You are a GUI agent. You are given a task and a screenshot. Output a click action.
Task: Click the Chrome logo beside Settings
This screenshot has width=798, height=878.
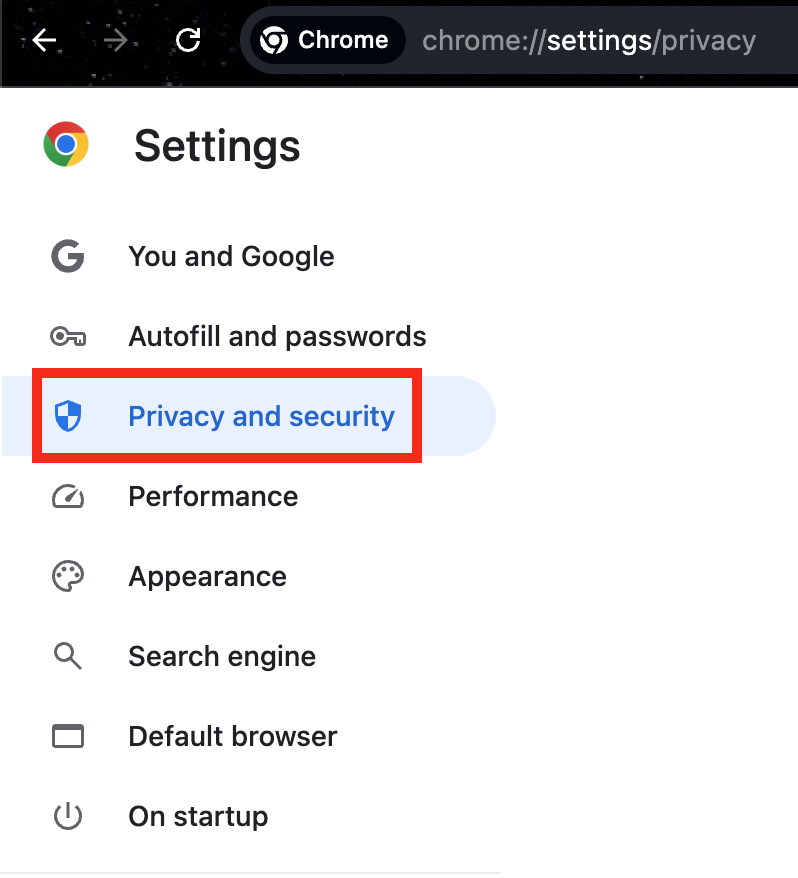click(66, 144)
